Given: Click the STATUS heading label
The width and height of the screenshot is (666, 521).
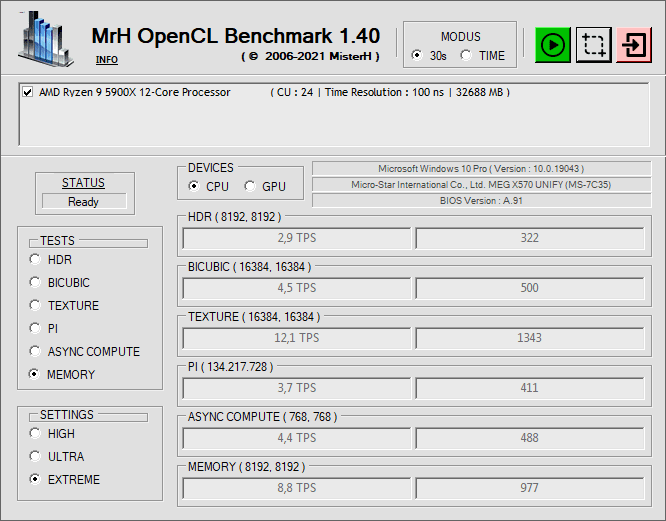Looking at the screenshot, I should 83,183.
